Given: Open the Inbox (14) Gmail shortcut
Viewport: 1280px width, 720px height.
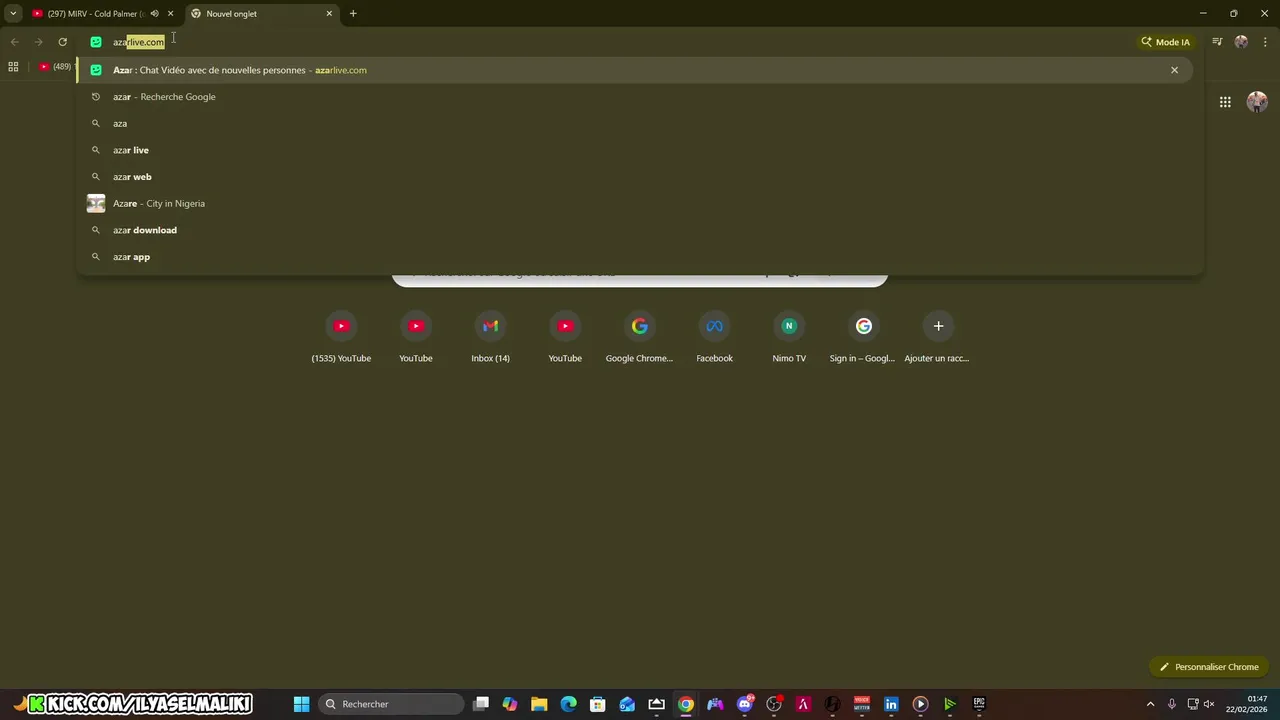Looking at the screenshot, I should point(490,338).
